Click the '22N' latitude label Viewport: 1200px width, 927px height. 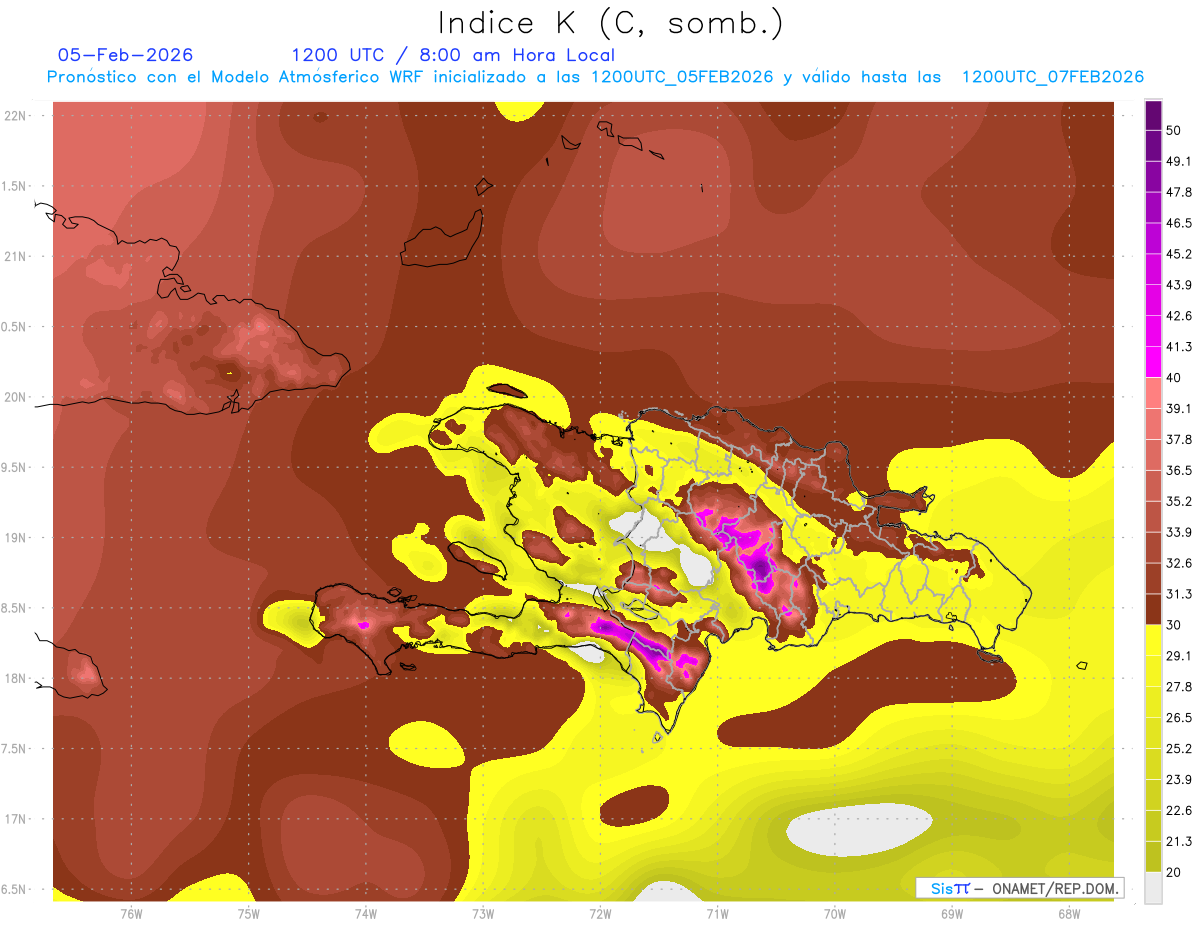pyautogui.click(x=15, y=115)
